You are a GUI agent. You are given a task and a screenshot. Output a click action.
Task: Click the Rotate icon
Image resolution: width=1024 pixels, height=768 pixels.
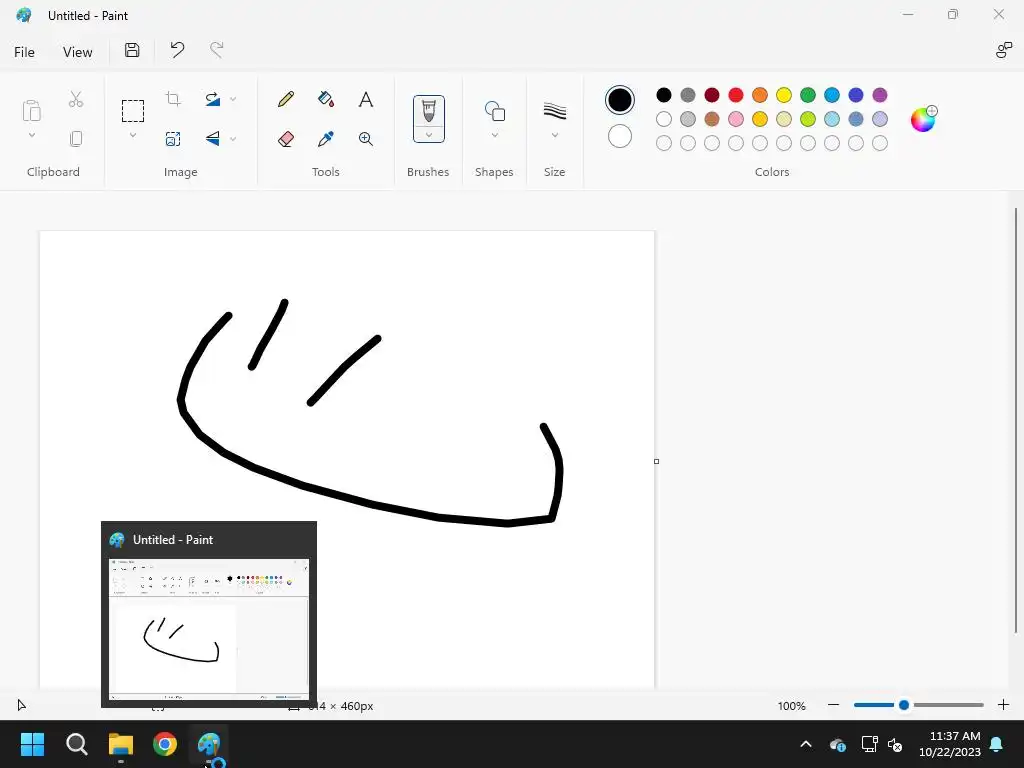212,99
